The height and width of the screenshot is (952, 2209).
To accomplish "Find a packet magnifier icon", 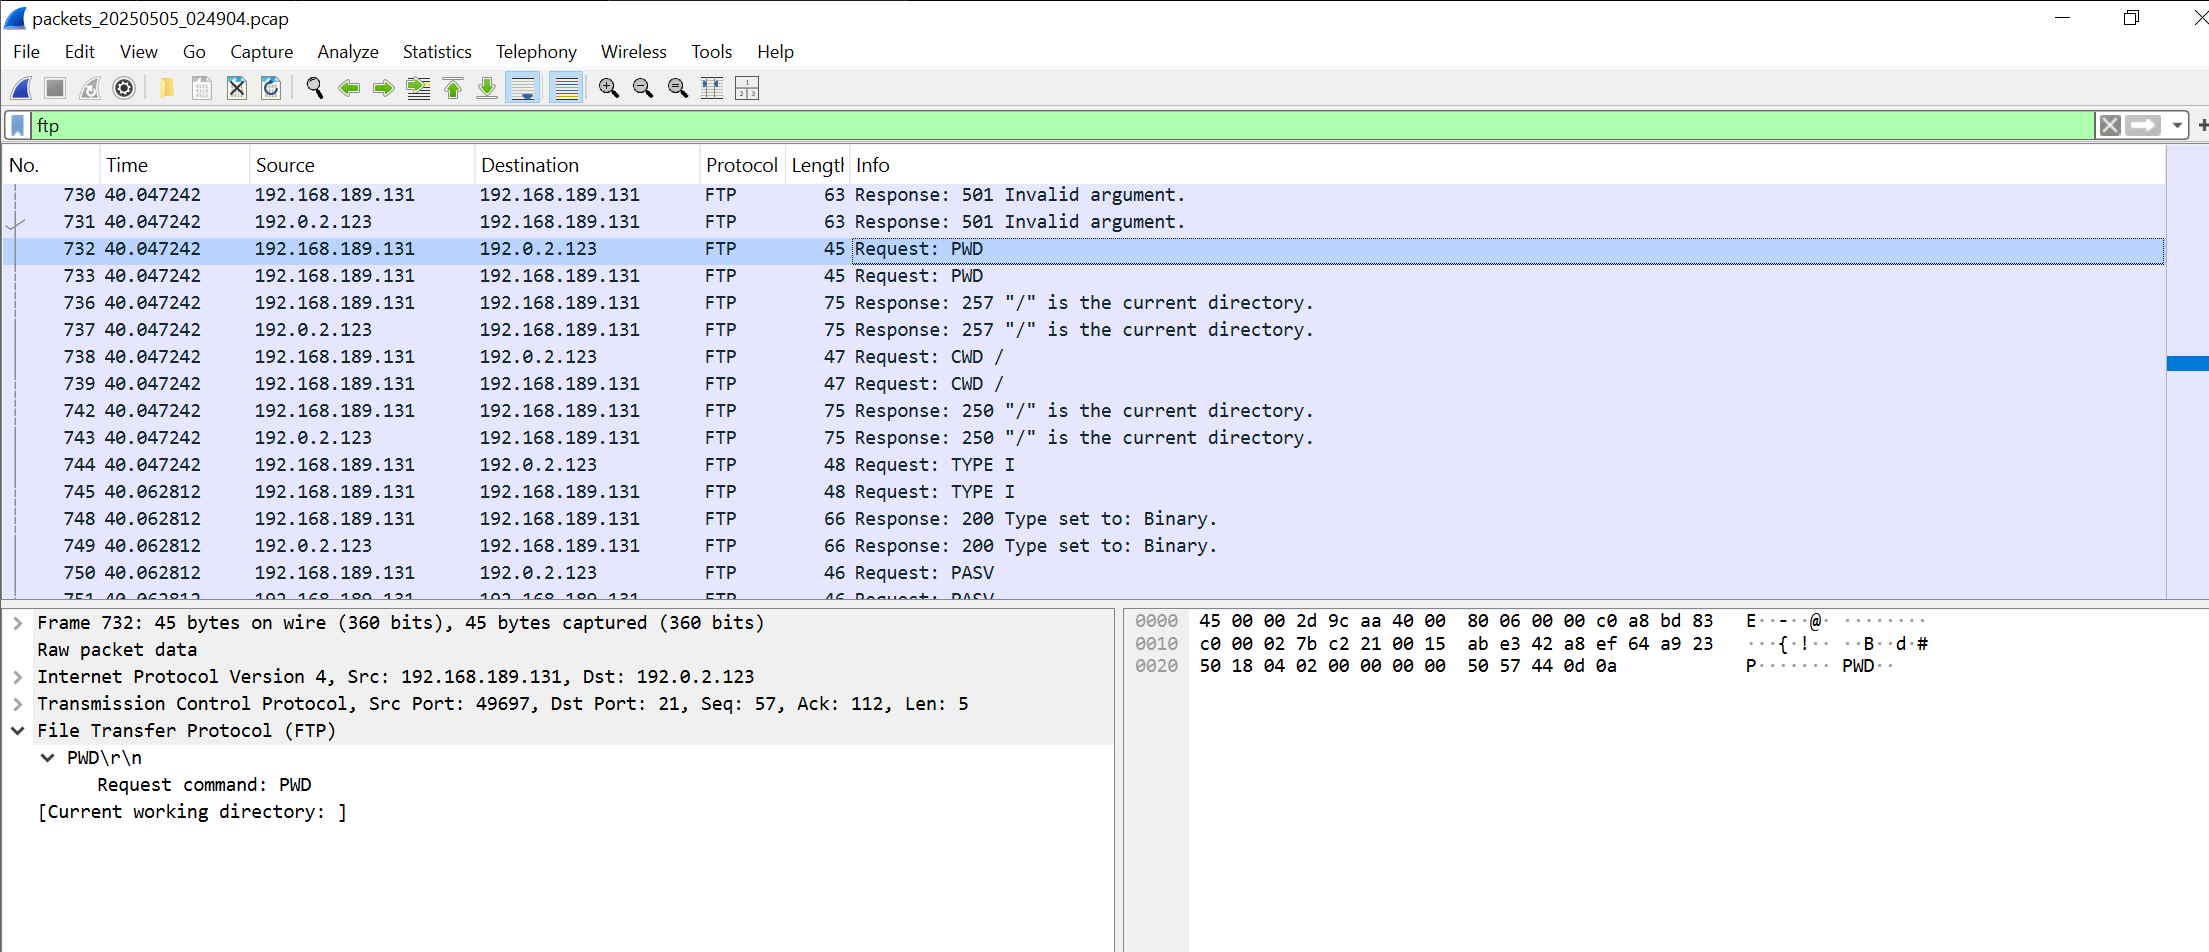I will point(315,88).
